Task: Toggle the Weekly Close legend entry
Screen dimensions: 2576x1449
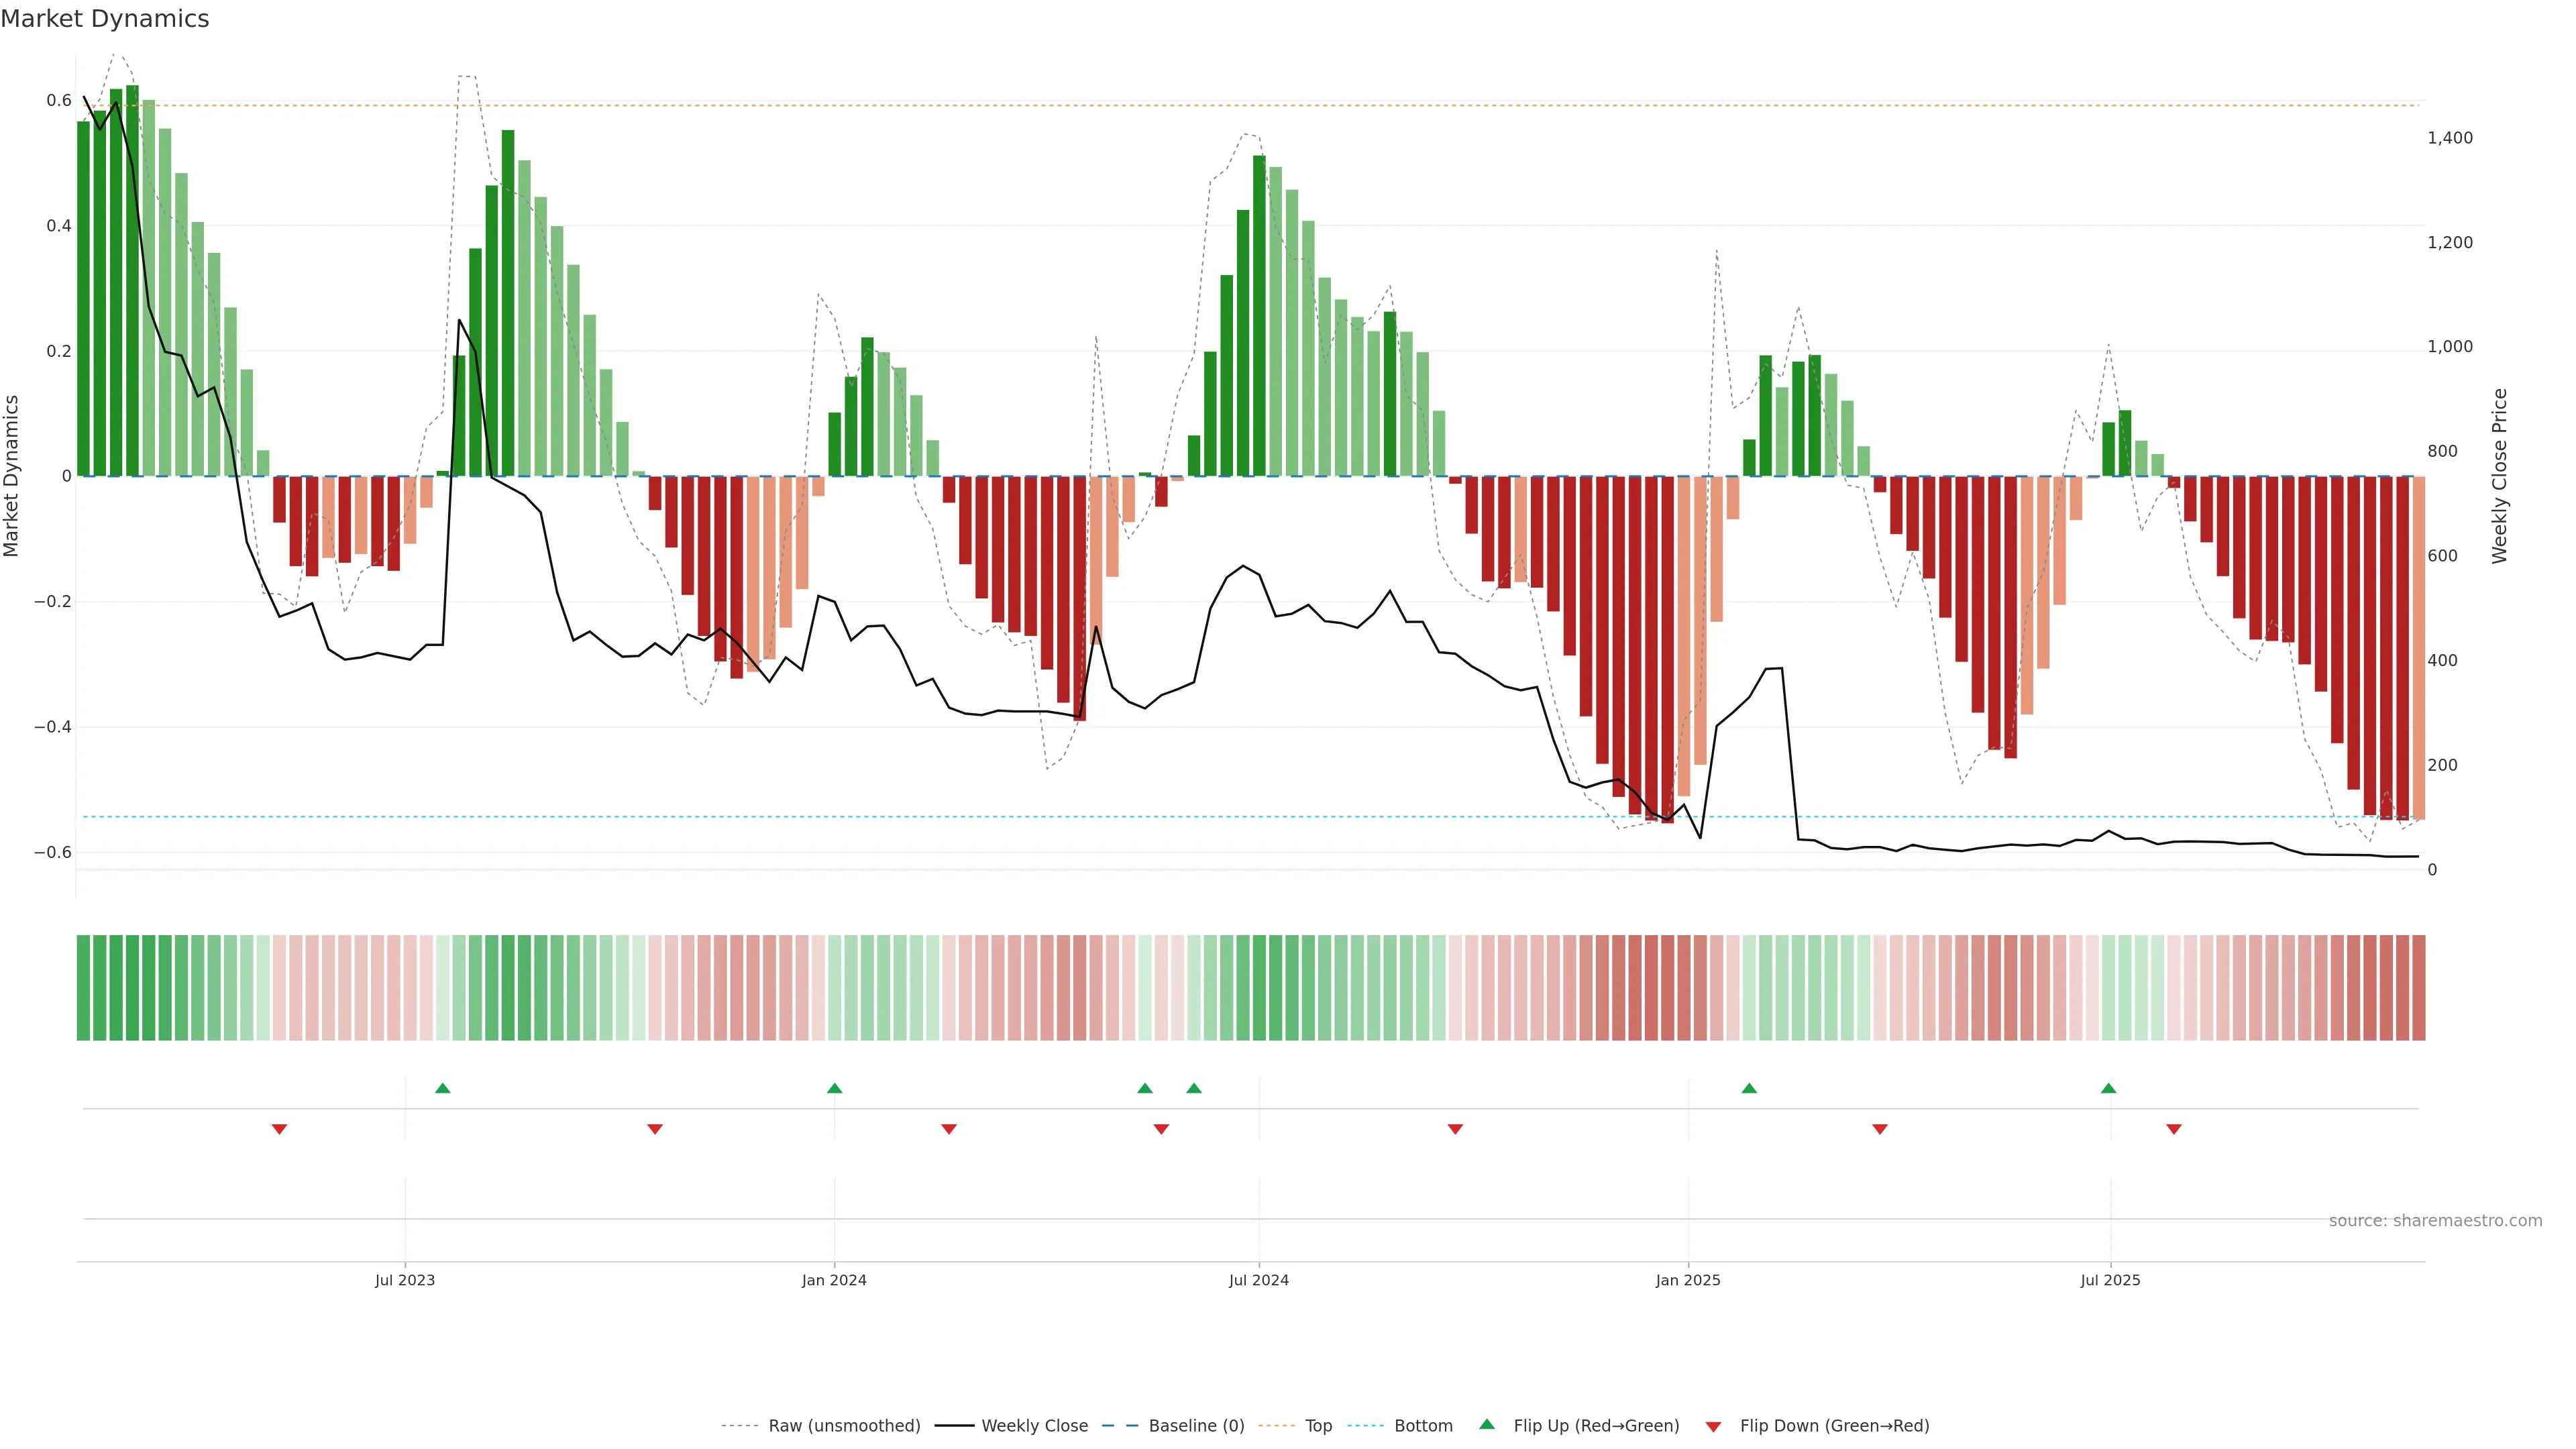Action: coord(1034,1426)
